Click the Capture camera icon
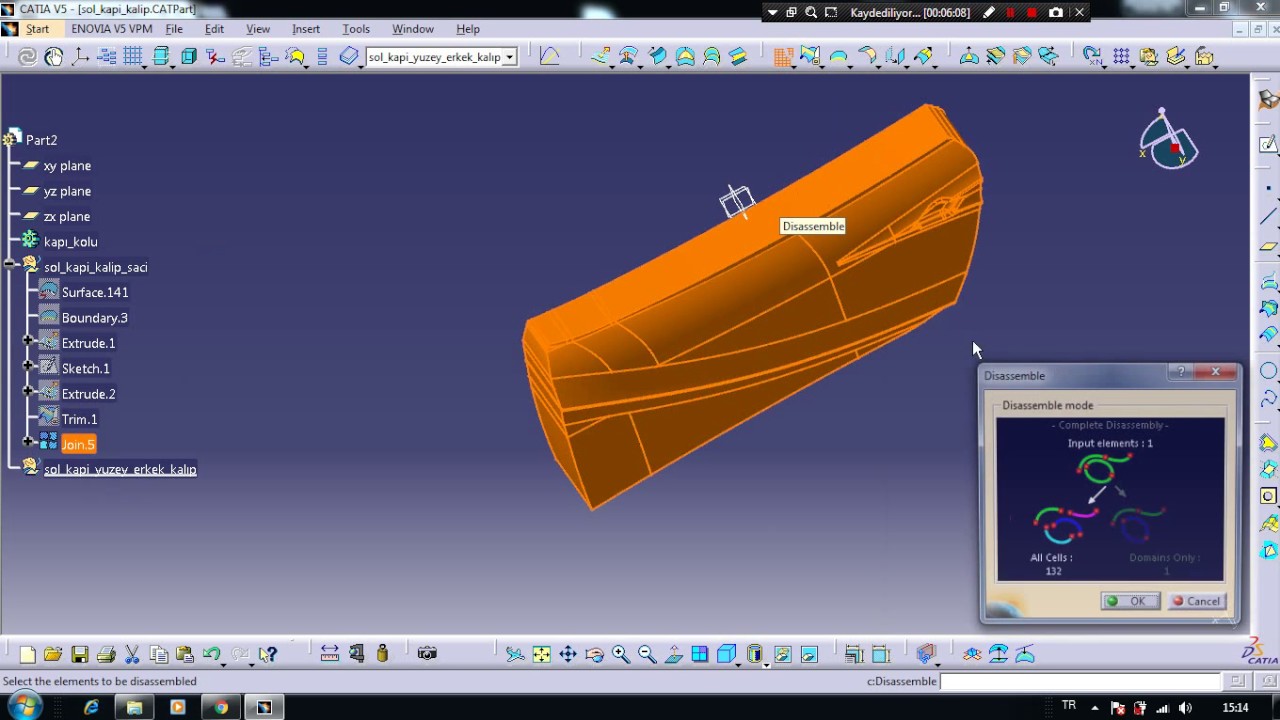This screenshot has height=720, width=1280. coord(427,654)
